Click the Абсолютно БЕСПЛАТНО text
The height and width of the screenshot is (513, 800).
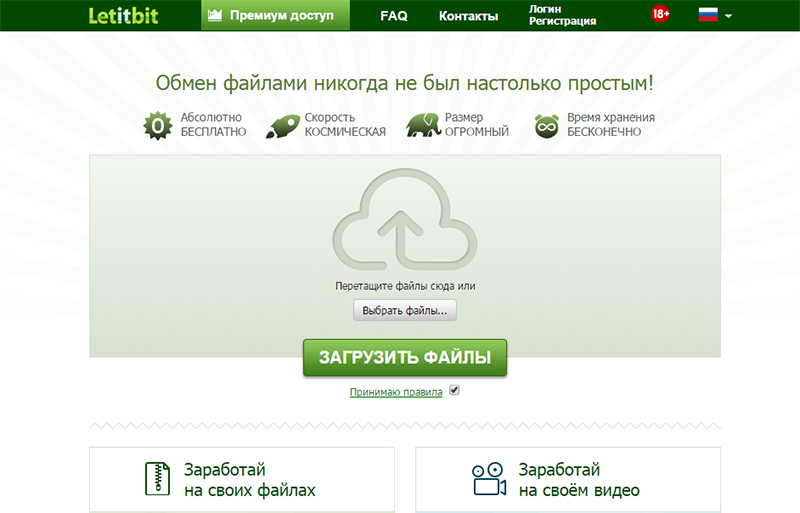pyautogui.click(x=213, y=125)
